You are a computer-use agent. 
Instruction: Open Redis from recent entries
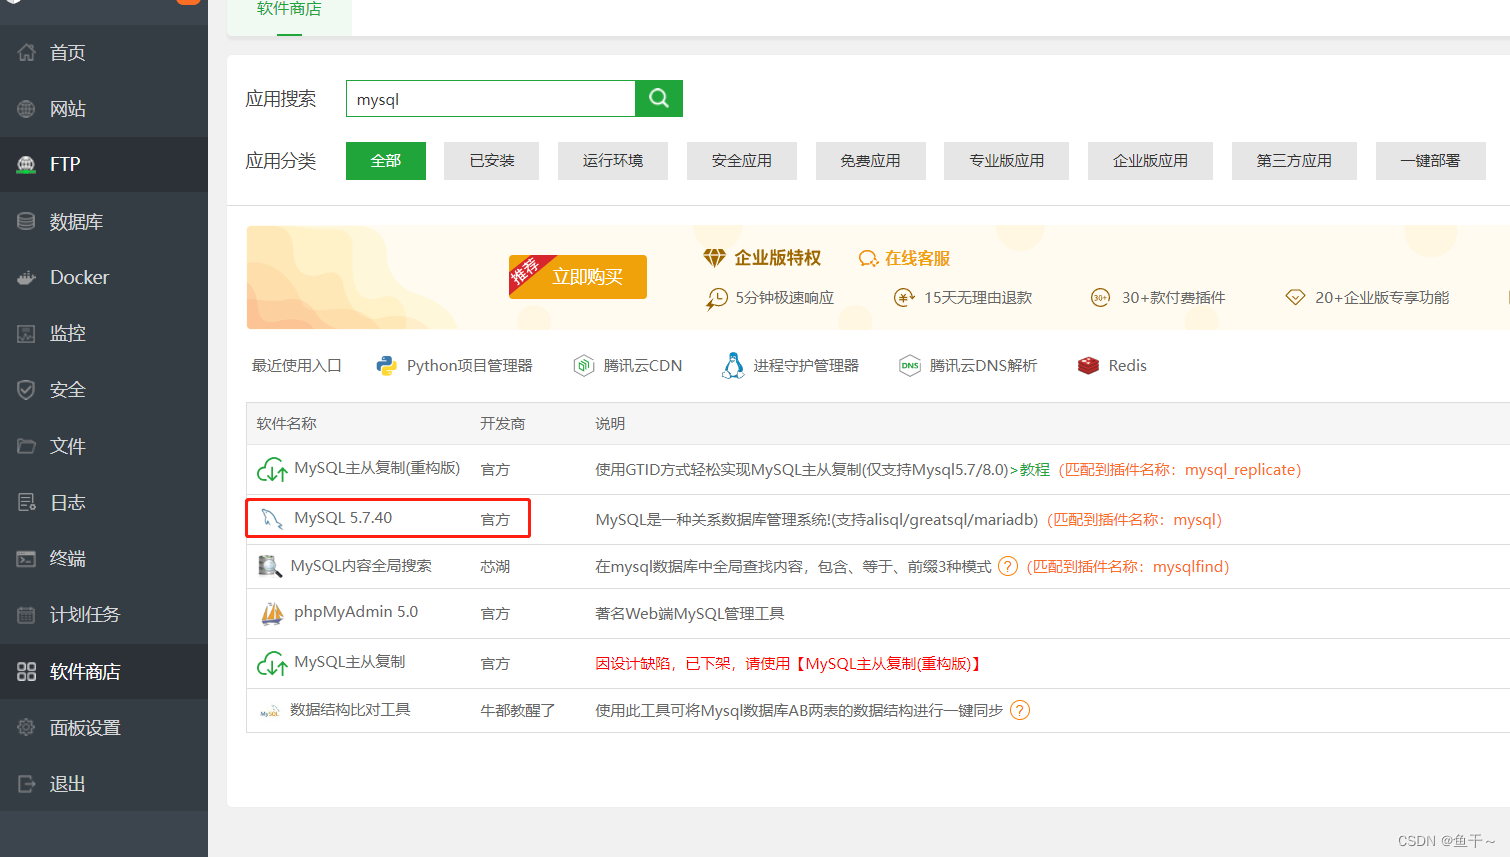coord(1127,366)
